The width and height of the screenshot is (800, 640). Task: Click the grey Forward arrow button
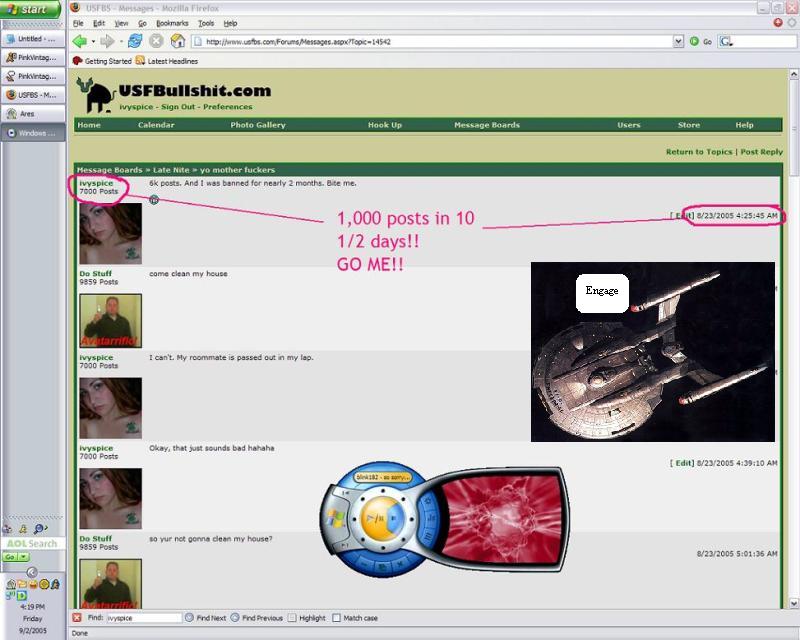coord(107,41)
